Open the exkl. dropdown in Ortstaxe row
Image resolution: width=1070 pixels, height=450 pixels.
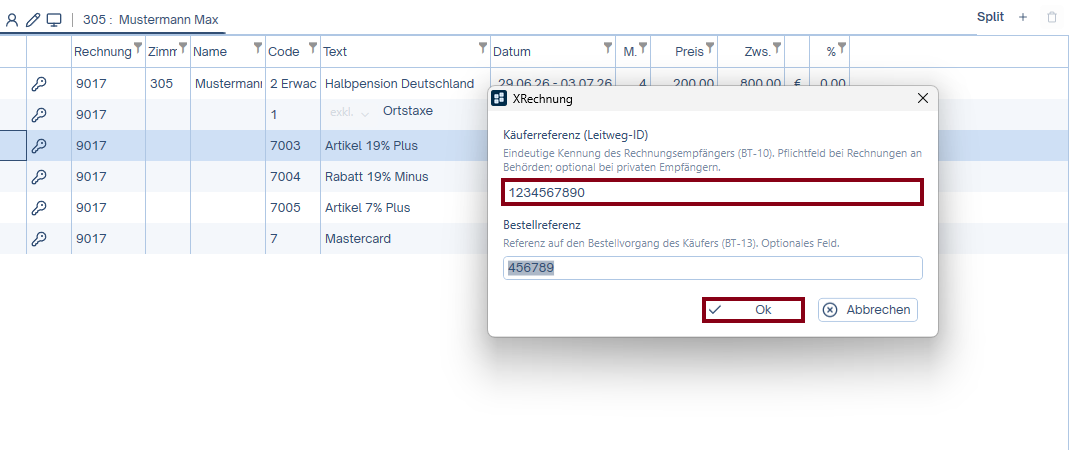[x=349, y=113]
